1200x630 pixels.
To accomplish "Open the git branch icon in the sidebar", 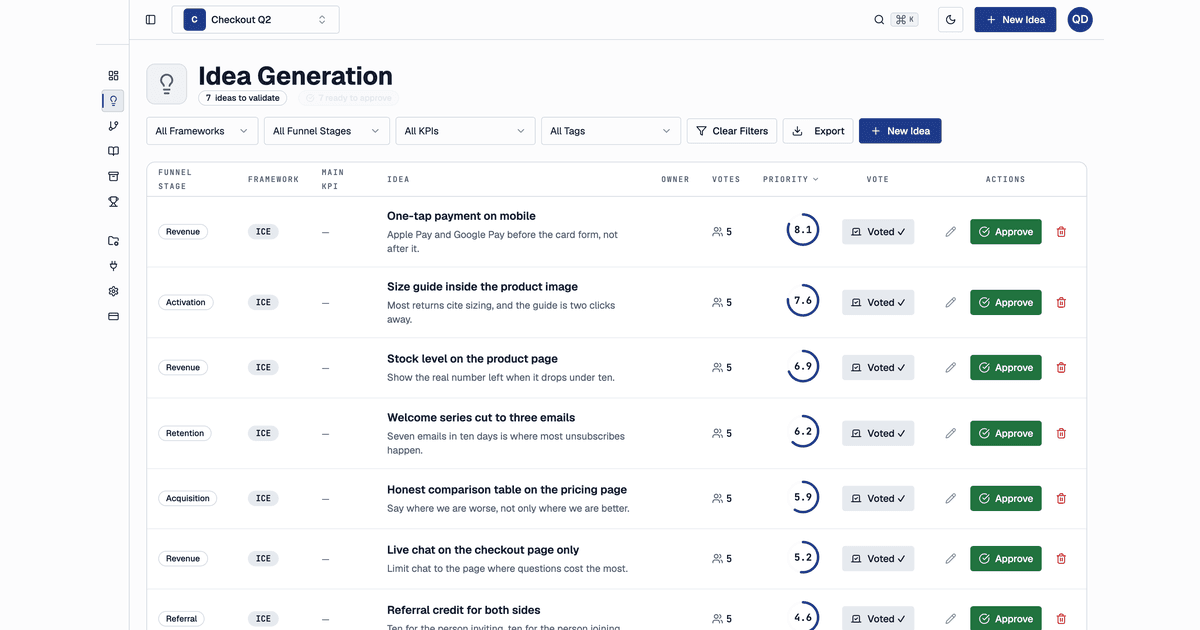I will (x=113, y=126).
